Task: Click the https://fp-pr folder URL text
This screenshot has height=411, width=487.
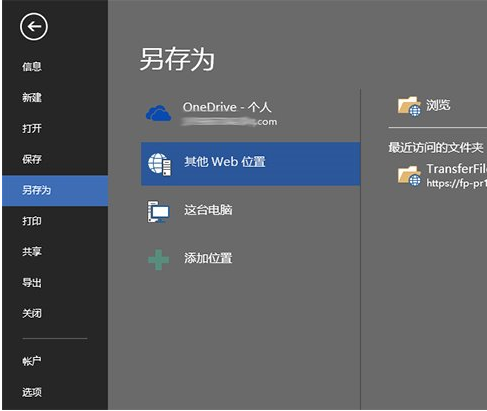Action: tap(457, 183)
